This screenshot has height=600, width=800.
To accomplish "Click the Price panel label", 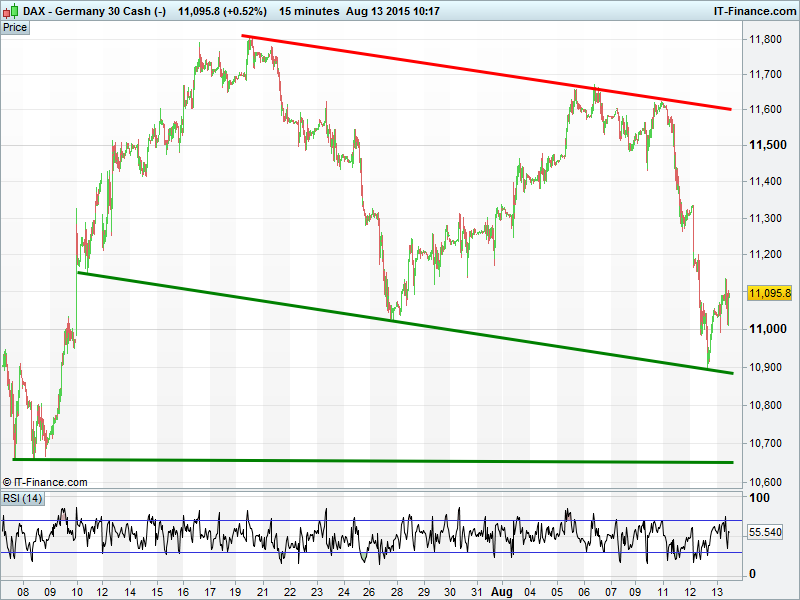I will (15, 27).
